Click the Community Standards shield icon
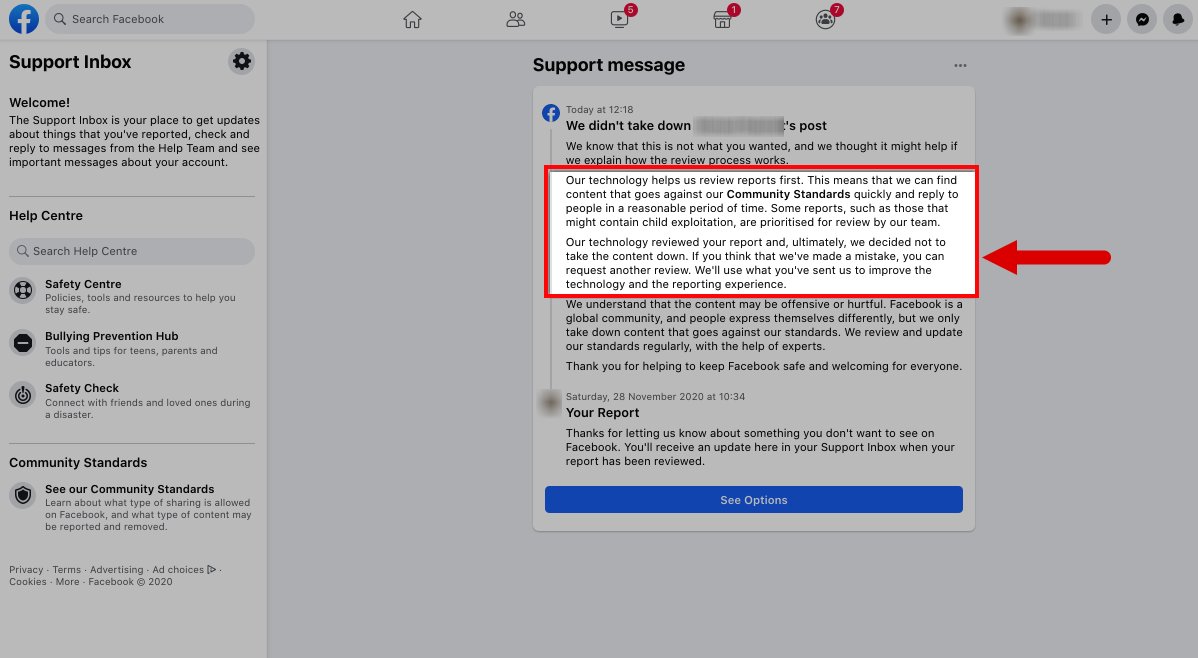Screen dimensions: 1198x658 [23, 495]
